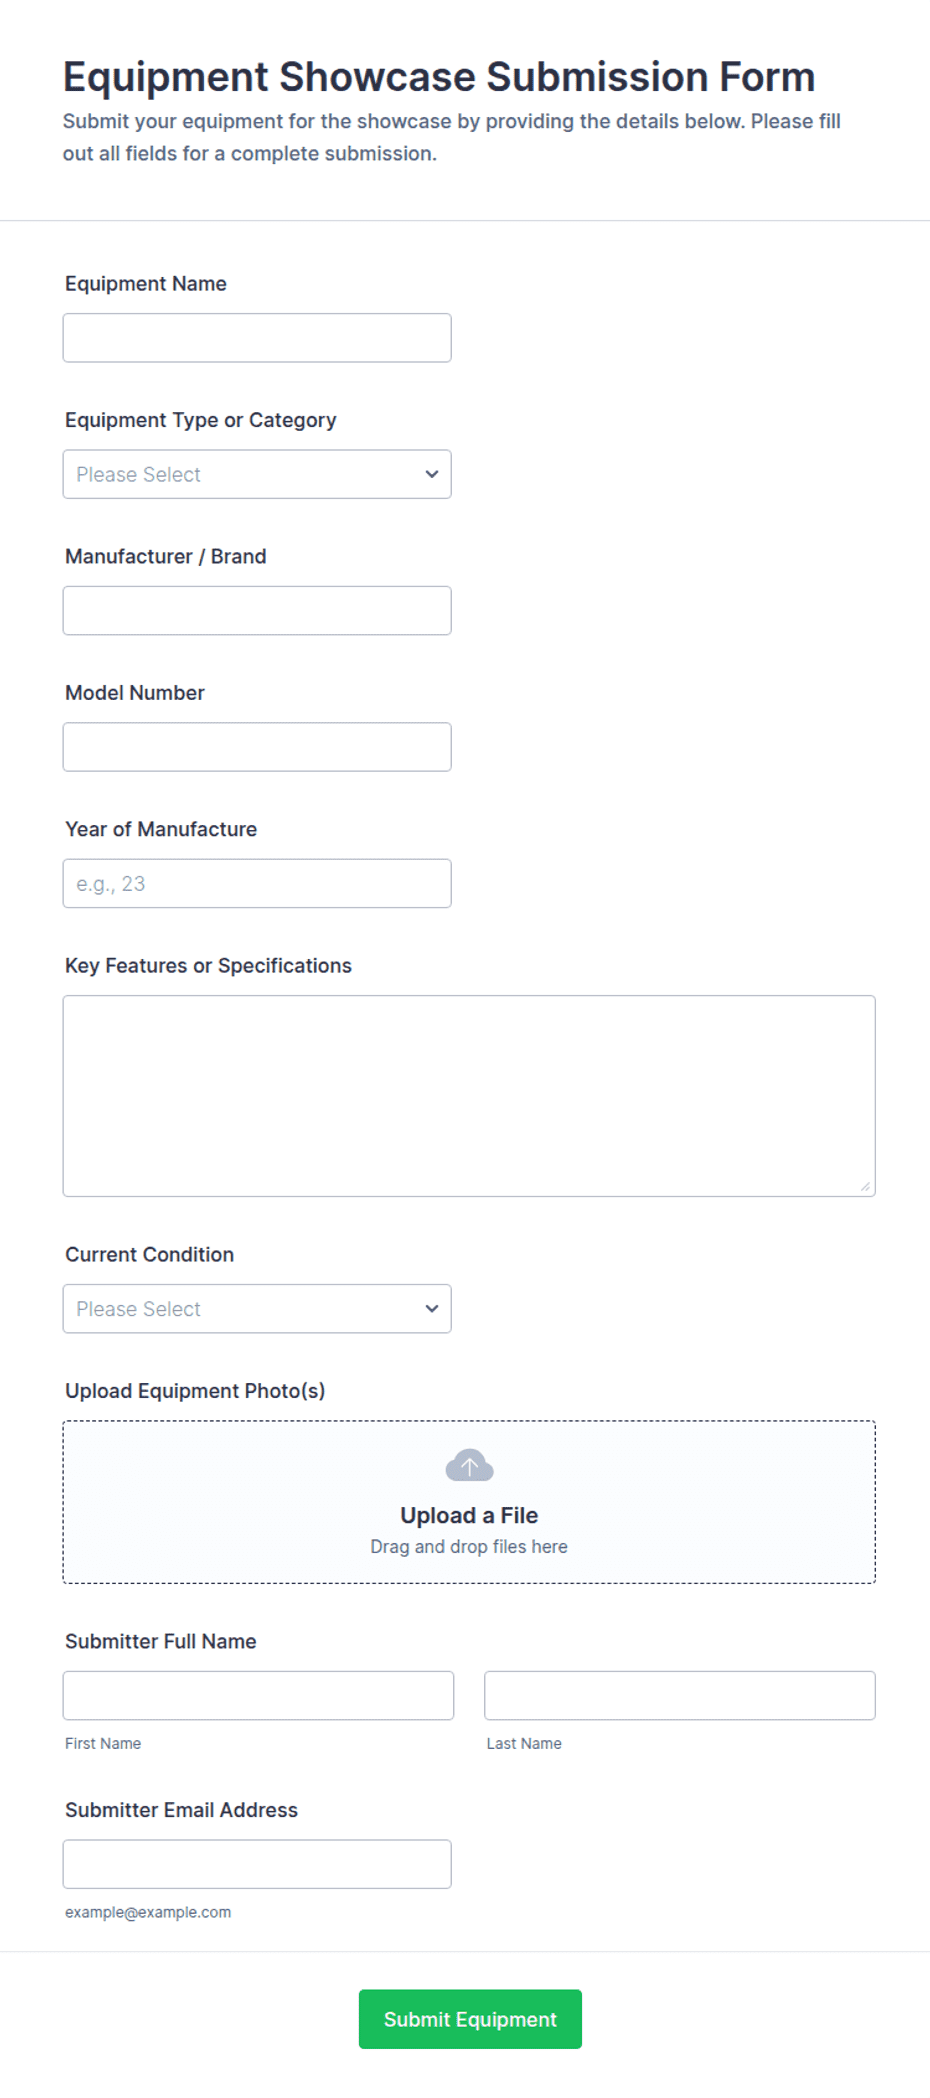This screenshot has height=2098, width=930.
Task: Click the textarea resize handle corner
Action: 865,1186
